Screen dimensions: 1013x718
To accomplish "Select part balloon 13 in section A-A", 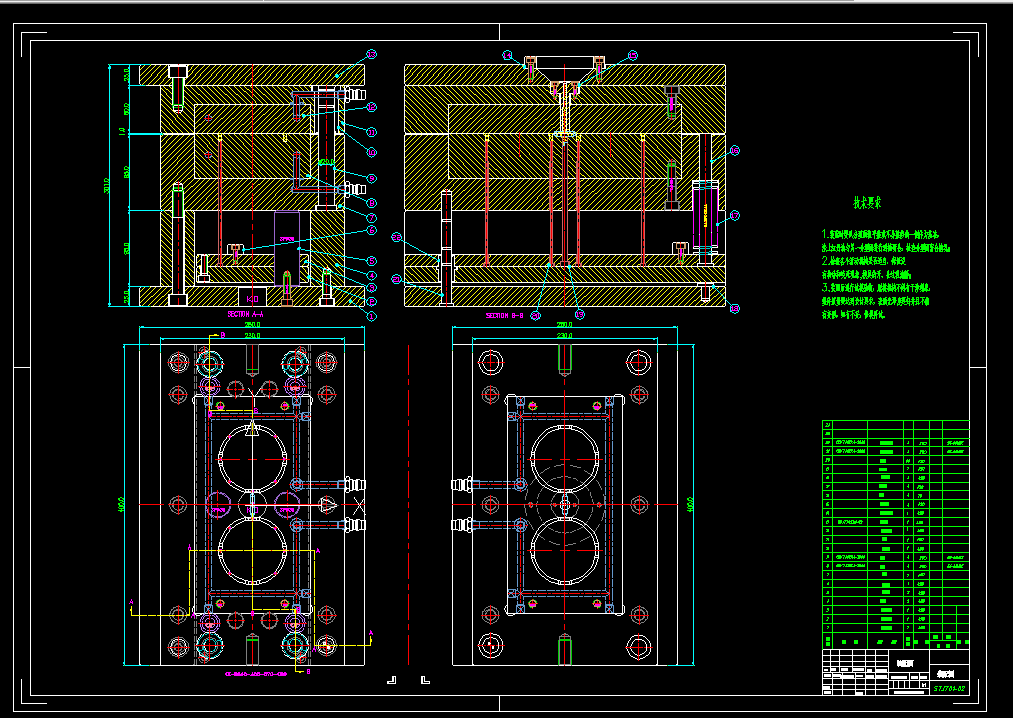I will [x=371, y=54].
